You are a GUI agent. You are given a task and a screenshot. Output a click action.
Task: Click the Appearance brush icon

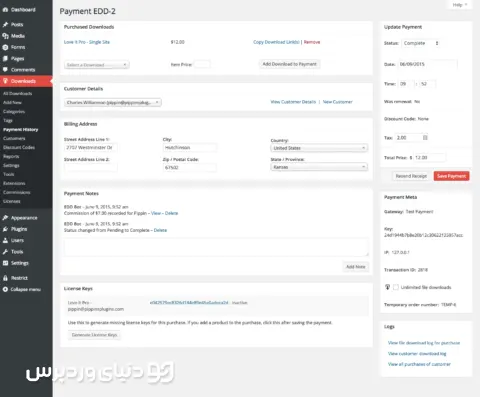5,218
